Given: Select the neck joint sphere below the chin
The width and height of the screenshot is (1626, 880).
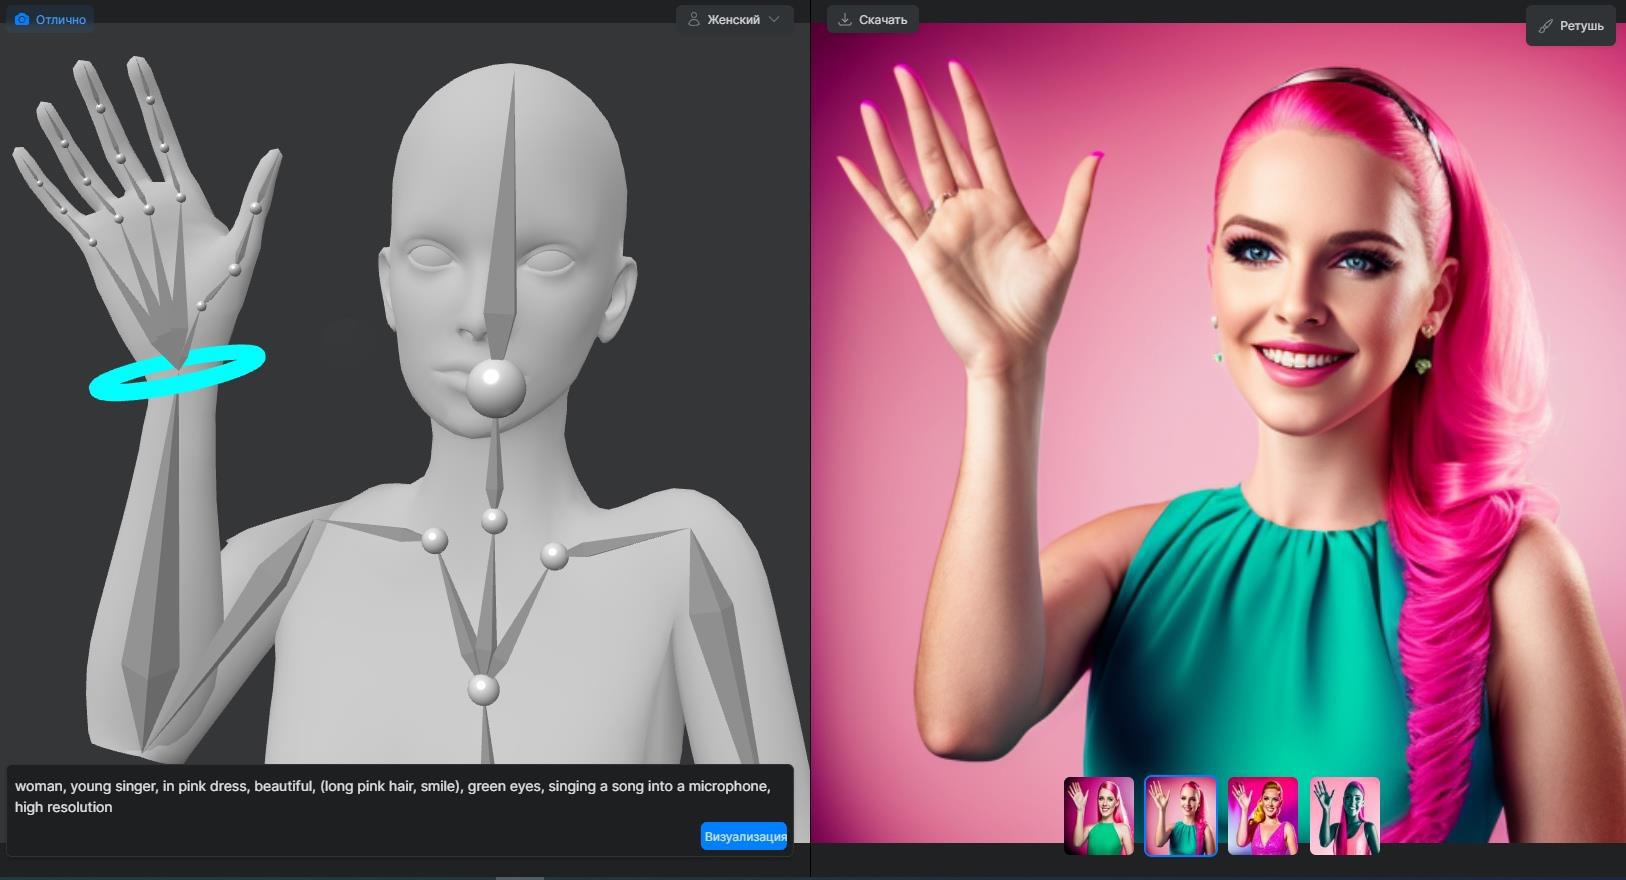Looking at the screenshot, I should (x=494, y=520).
